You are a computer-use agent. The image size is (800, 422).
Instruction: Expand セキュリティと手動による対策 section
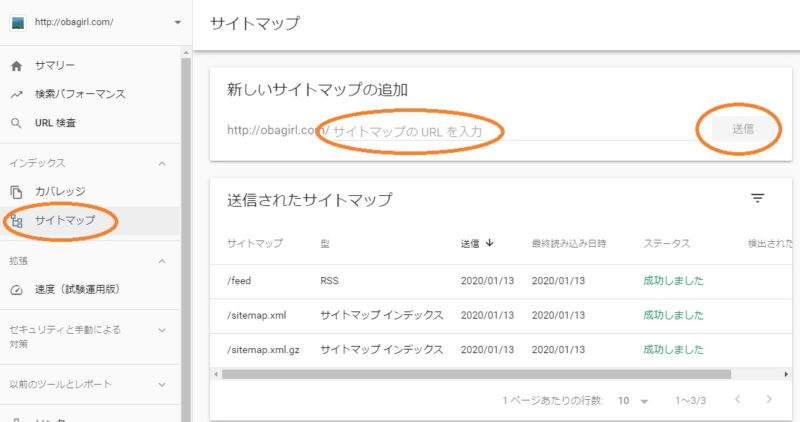tap(162, 330)
